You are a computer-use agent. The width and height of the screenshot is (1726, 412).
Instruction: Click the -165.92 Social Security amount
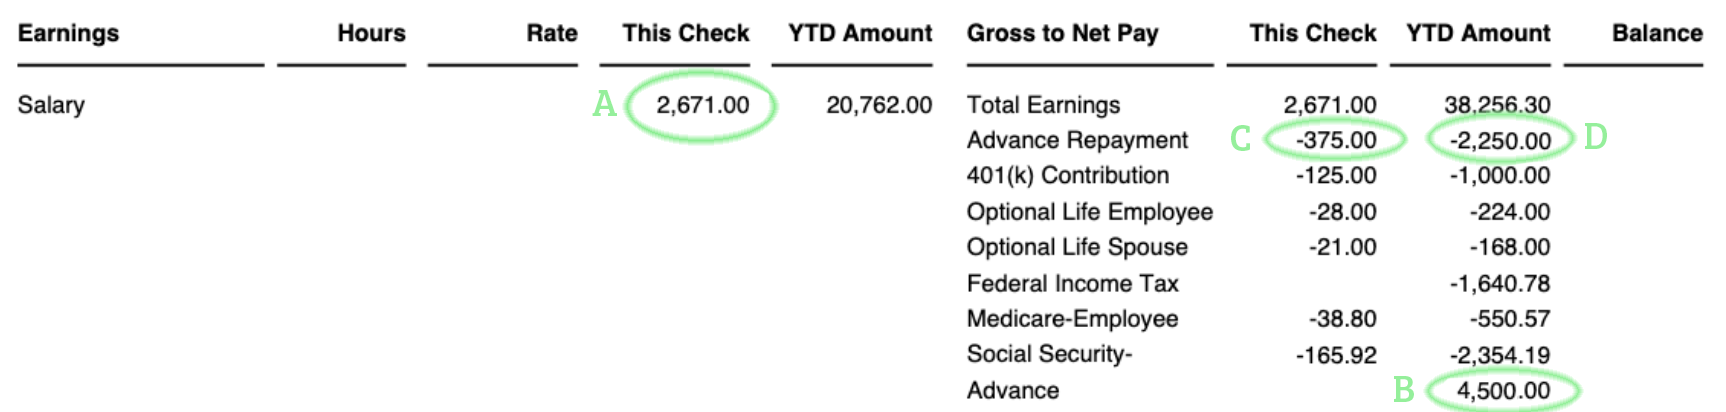[x=1335, y=355]
